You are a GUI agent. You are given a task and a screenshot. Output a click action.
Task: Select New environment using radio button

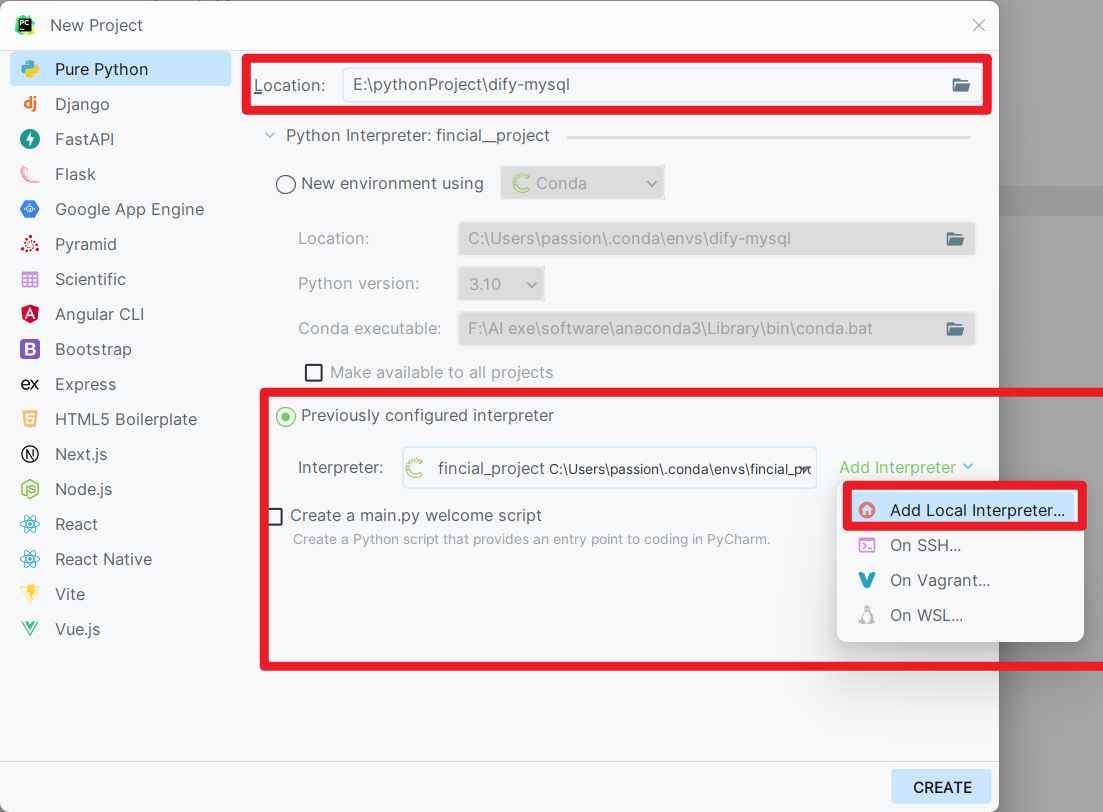point(286,184)
